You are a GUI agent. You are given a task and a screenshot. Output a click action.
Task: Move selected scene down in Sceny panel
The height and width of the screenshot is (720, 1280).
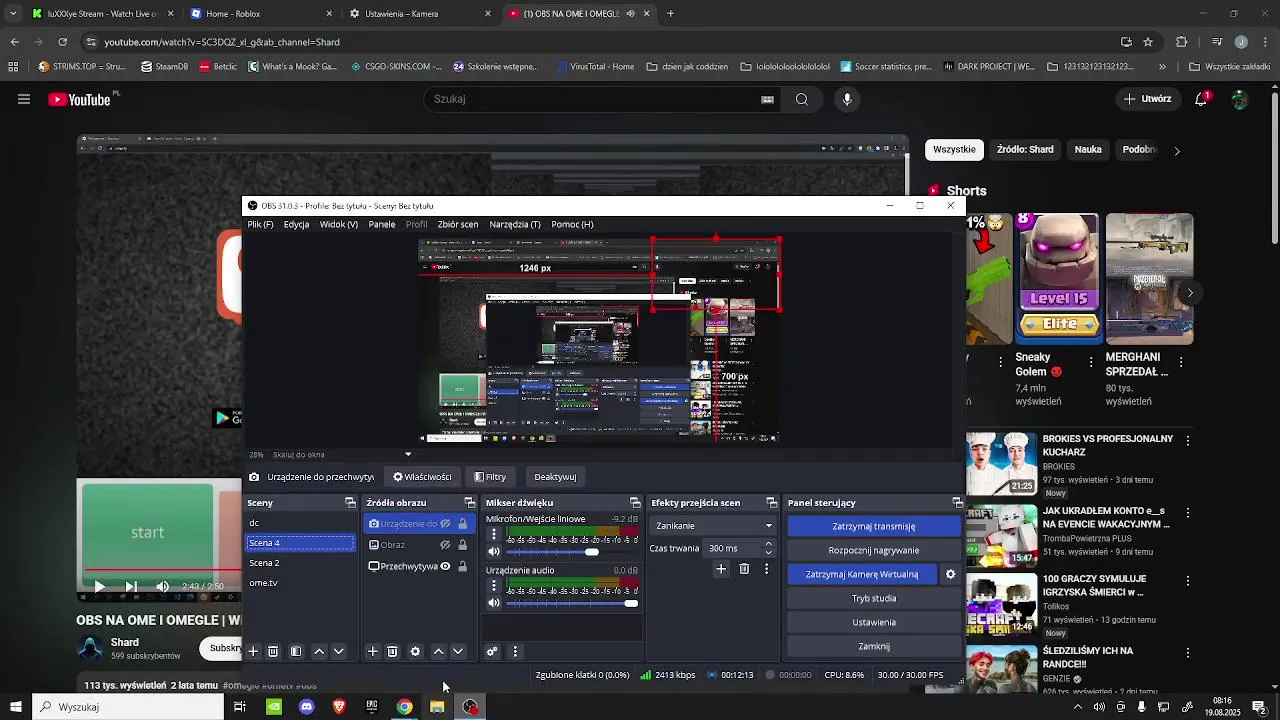coord(339,651)
